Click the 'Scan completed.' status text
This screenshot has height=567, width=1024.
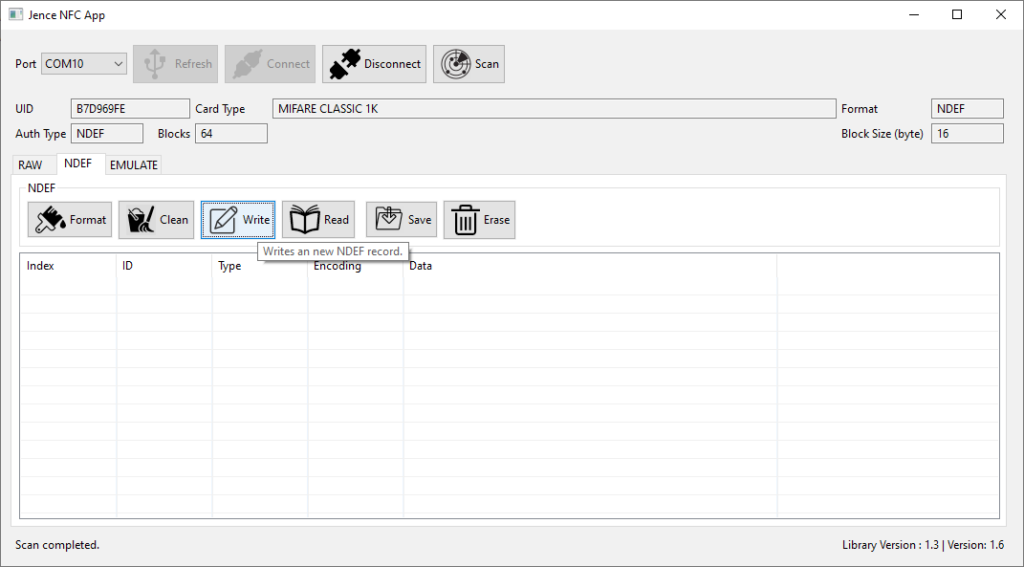(x=57, y=545)
